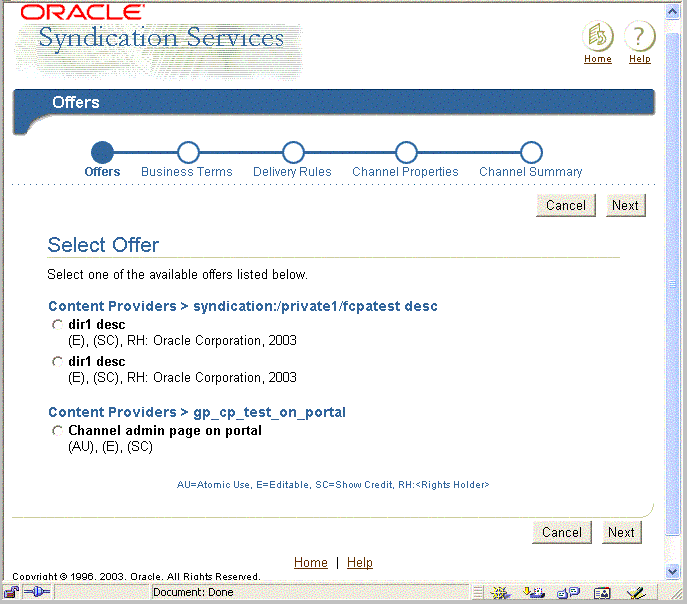Viewport: 687px width, 604px height.
Task: Click the '(AU), (E), (SC)' attributes text
Action: coord(110,447)
